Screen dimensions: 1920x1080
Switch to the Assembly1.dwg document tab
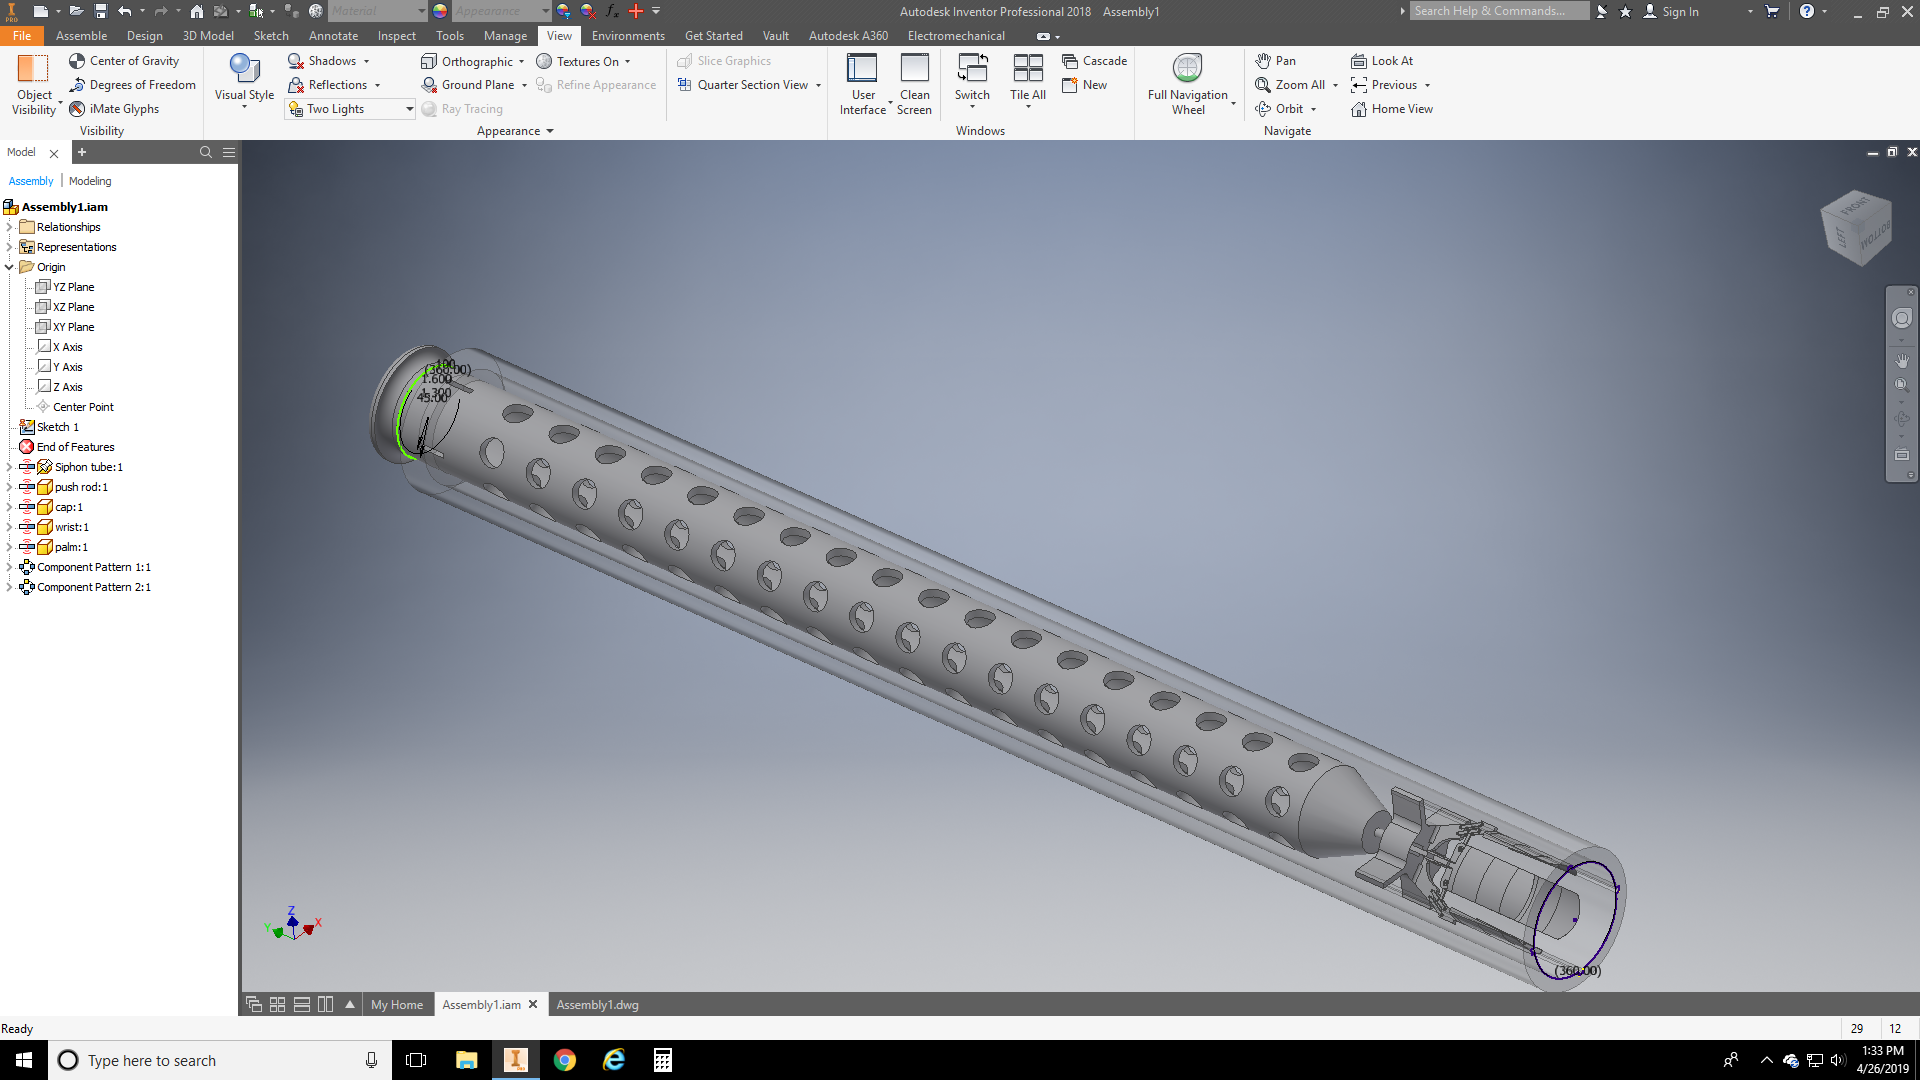(597, 1005)
